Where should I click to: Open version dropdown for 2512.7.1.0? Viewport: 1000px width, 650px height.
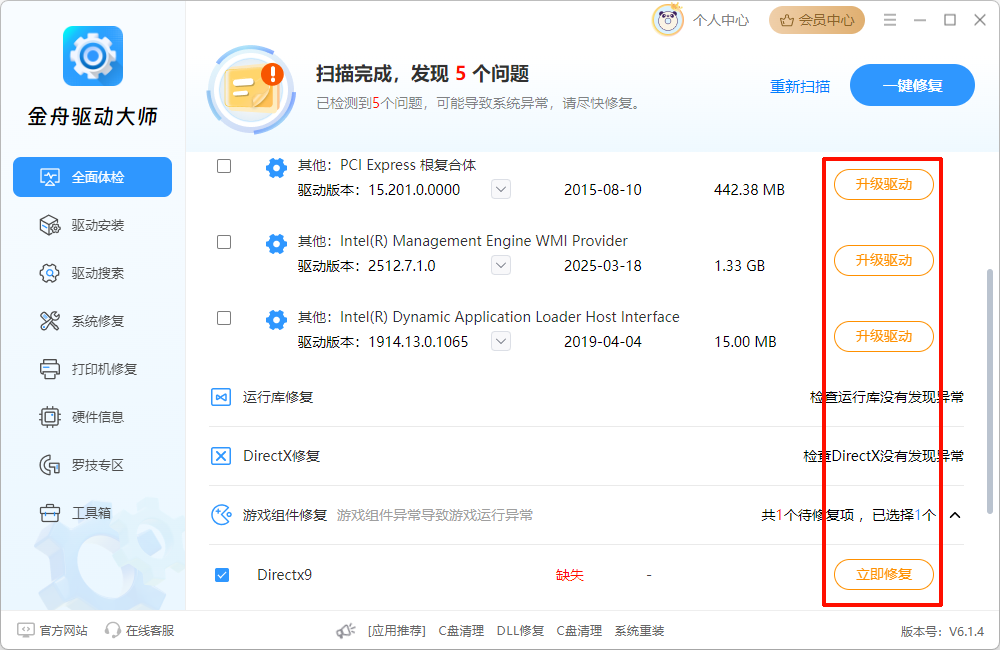501,265
